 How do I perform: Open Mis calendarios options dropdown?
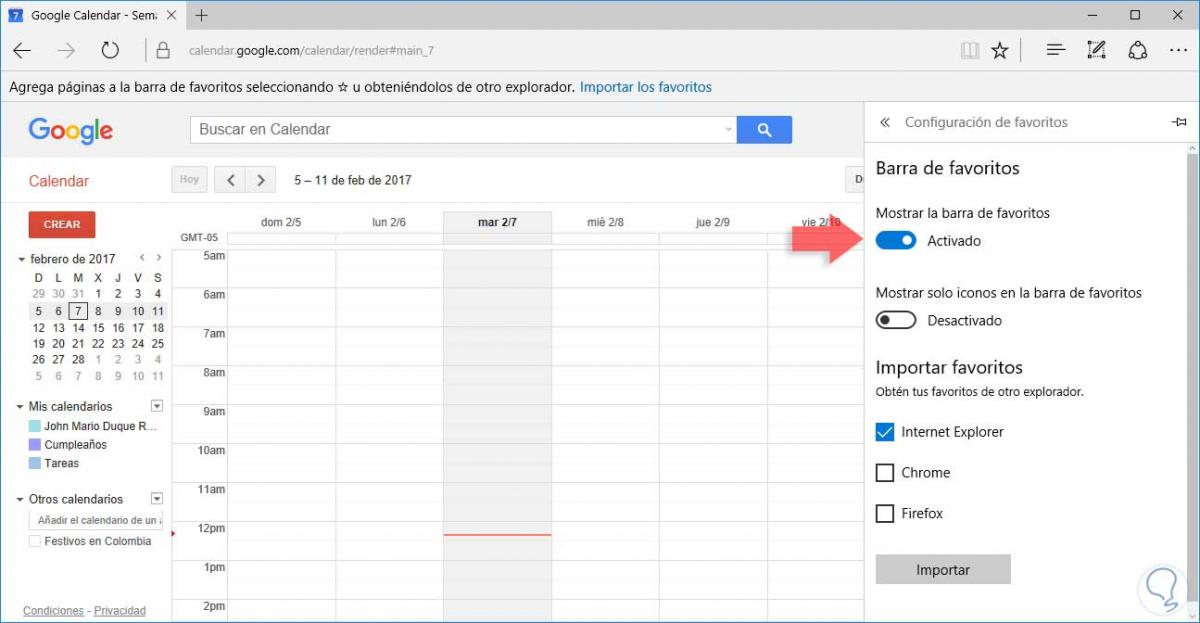pos(156,406)
